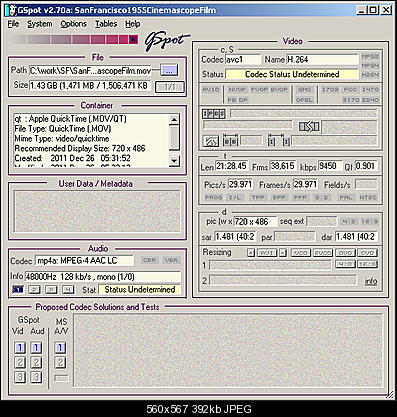Click the audio Info field 48000Hz
Image resolution: width=397 pixels, height=417 pixels.
(x=103, y=276)
